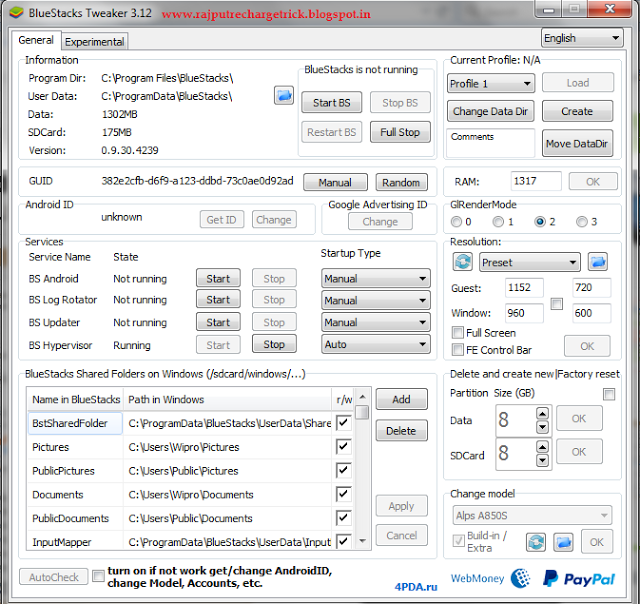This screenshot has height=604, width=640.
Task: Click the Create profile button
Action: (577, 111)
